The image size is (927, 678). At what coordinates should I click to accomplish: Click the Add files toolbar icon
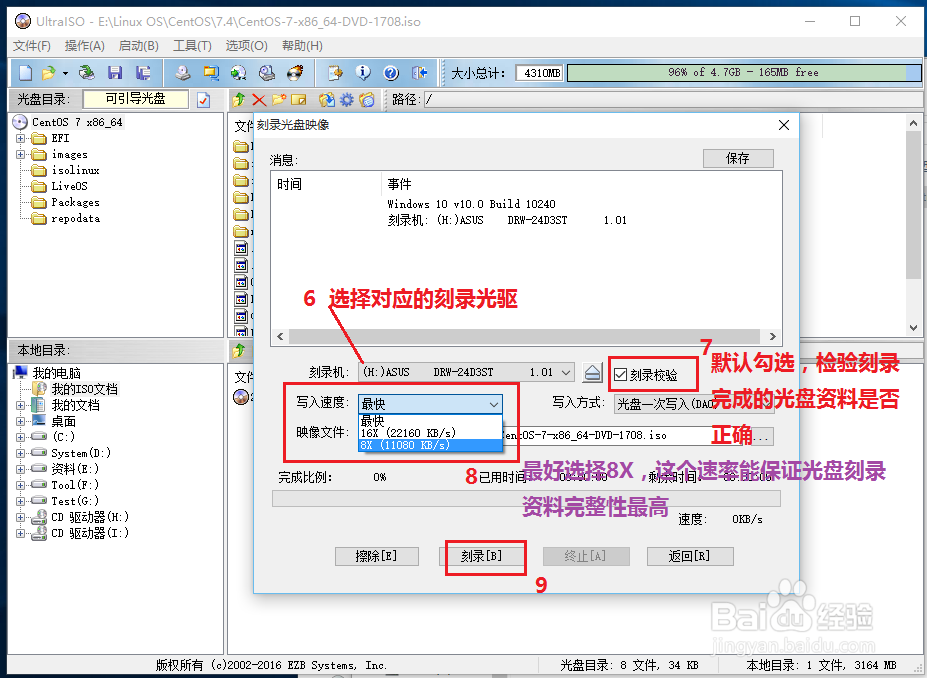pos(335,73)
